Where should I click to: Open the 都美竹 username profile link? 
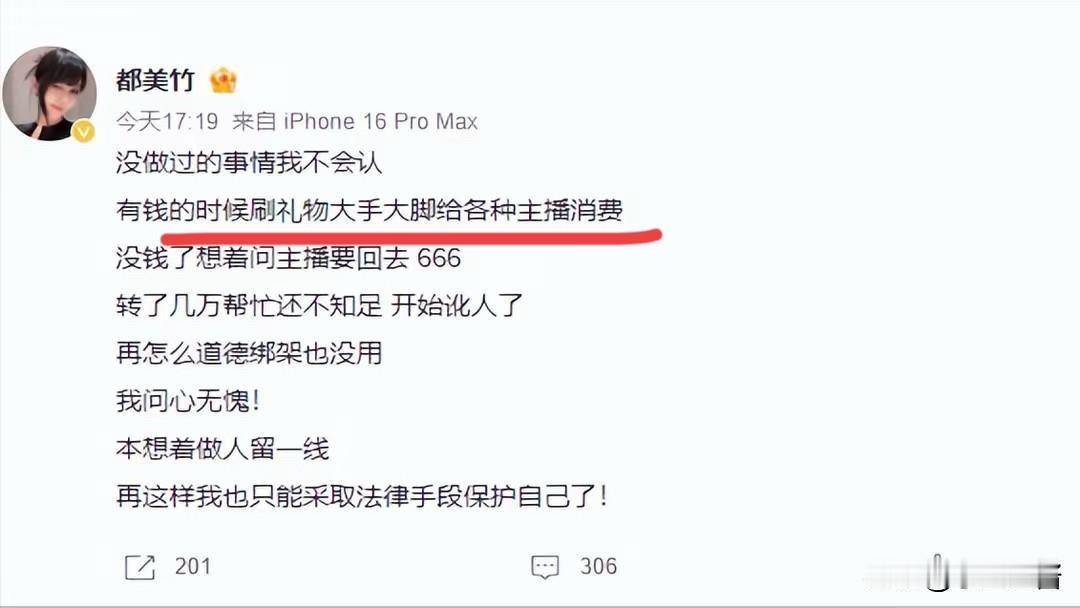155,80
